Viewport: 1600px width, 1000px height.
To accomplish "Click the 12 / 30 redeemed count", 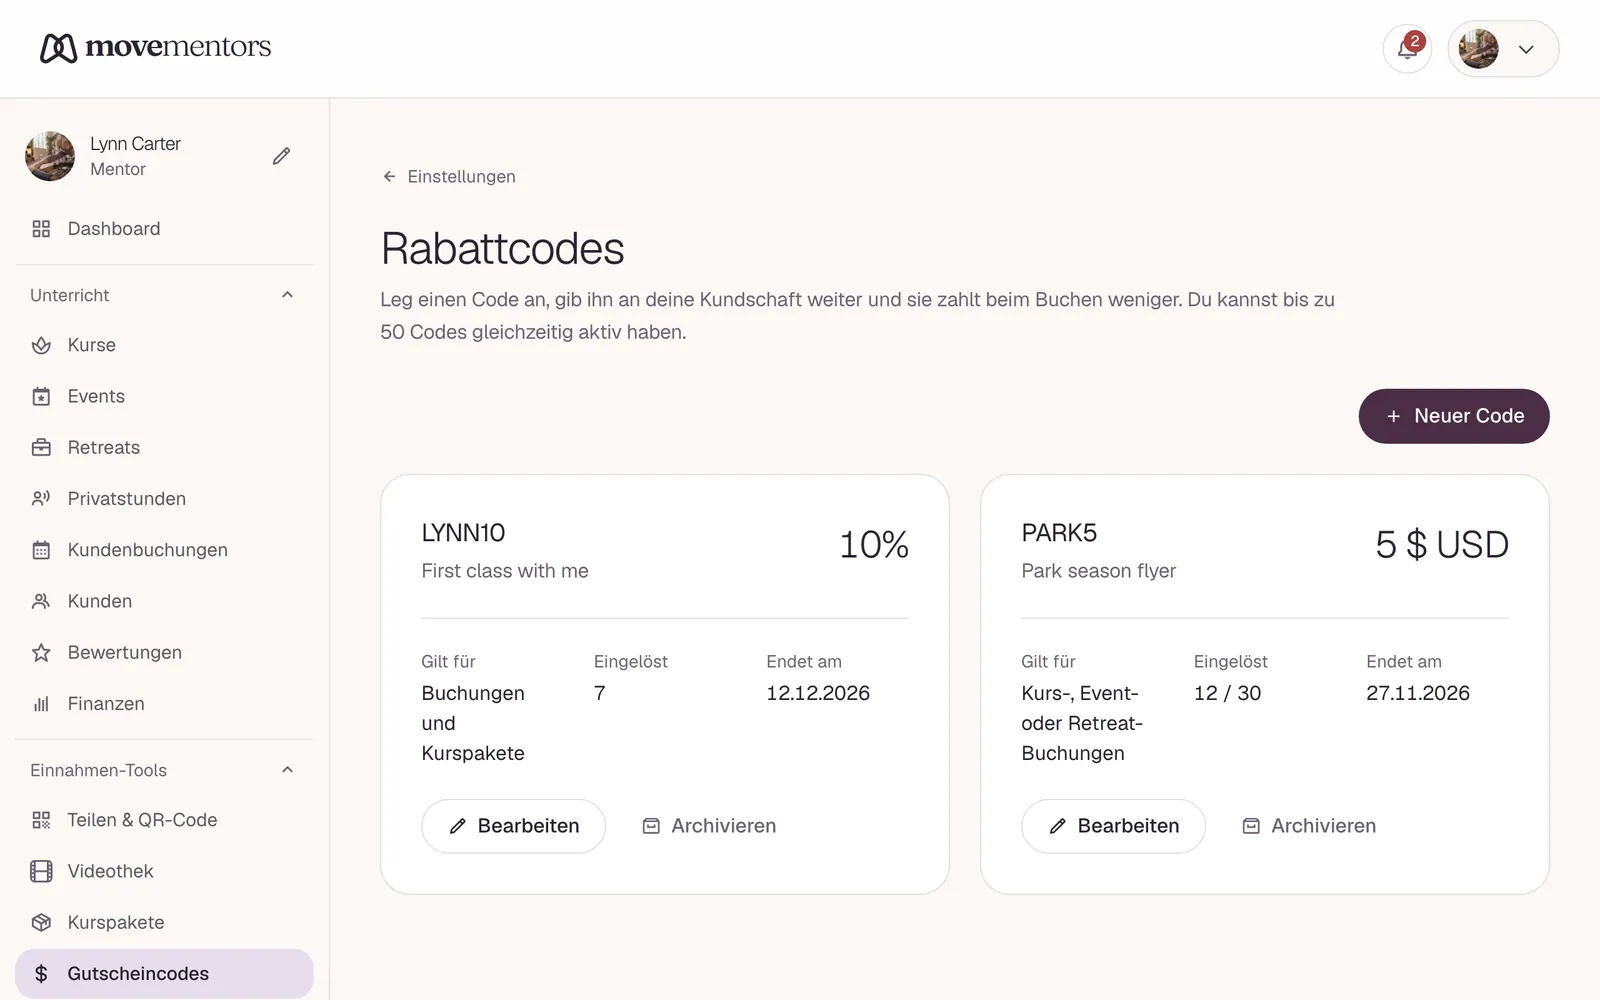I will pos(1227,693).
